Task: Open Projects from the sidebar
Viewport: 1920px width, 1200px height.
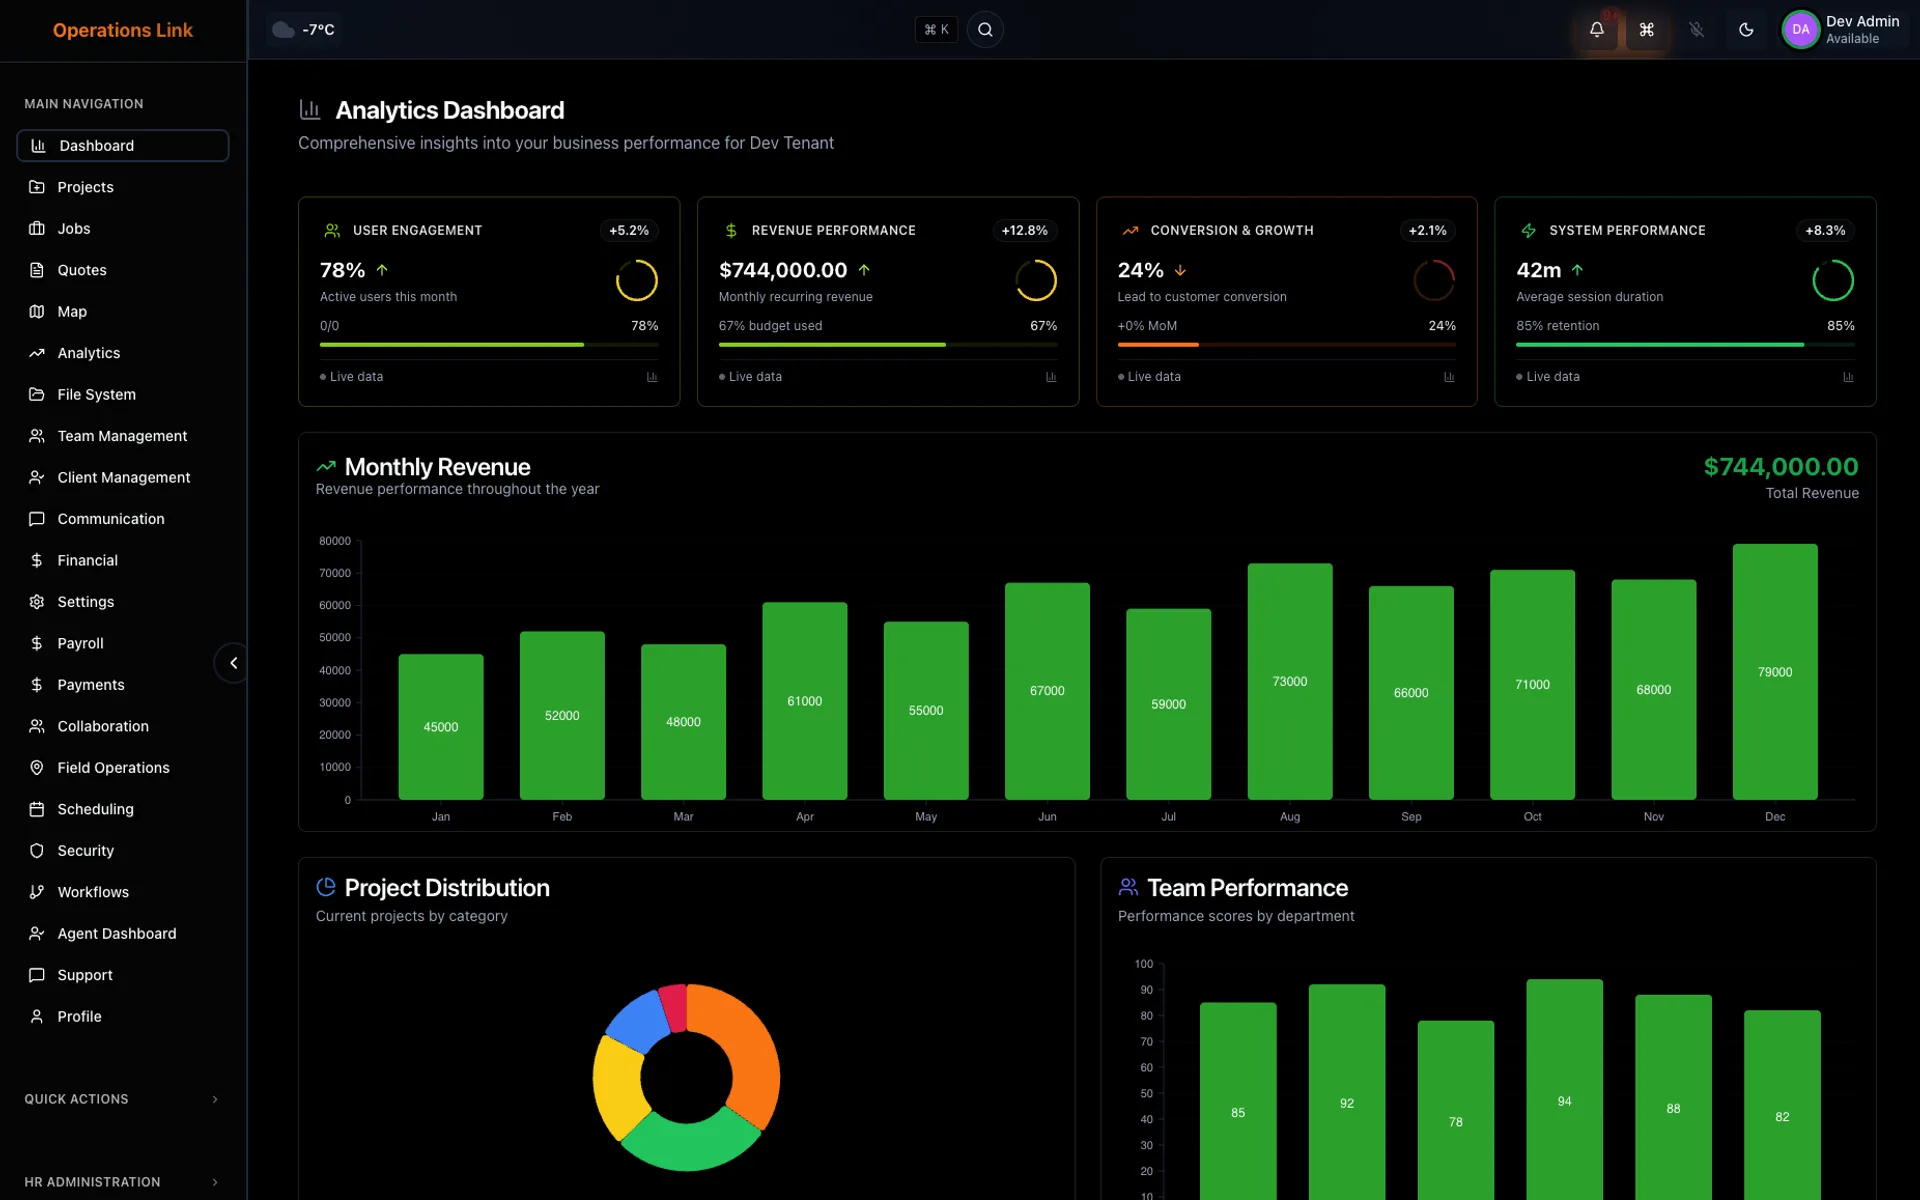Action: point(122,187)
